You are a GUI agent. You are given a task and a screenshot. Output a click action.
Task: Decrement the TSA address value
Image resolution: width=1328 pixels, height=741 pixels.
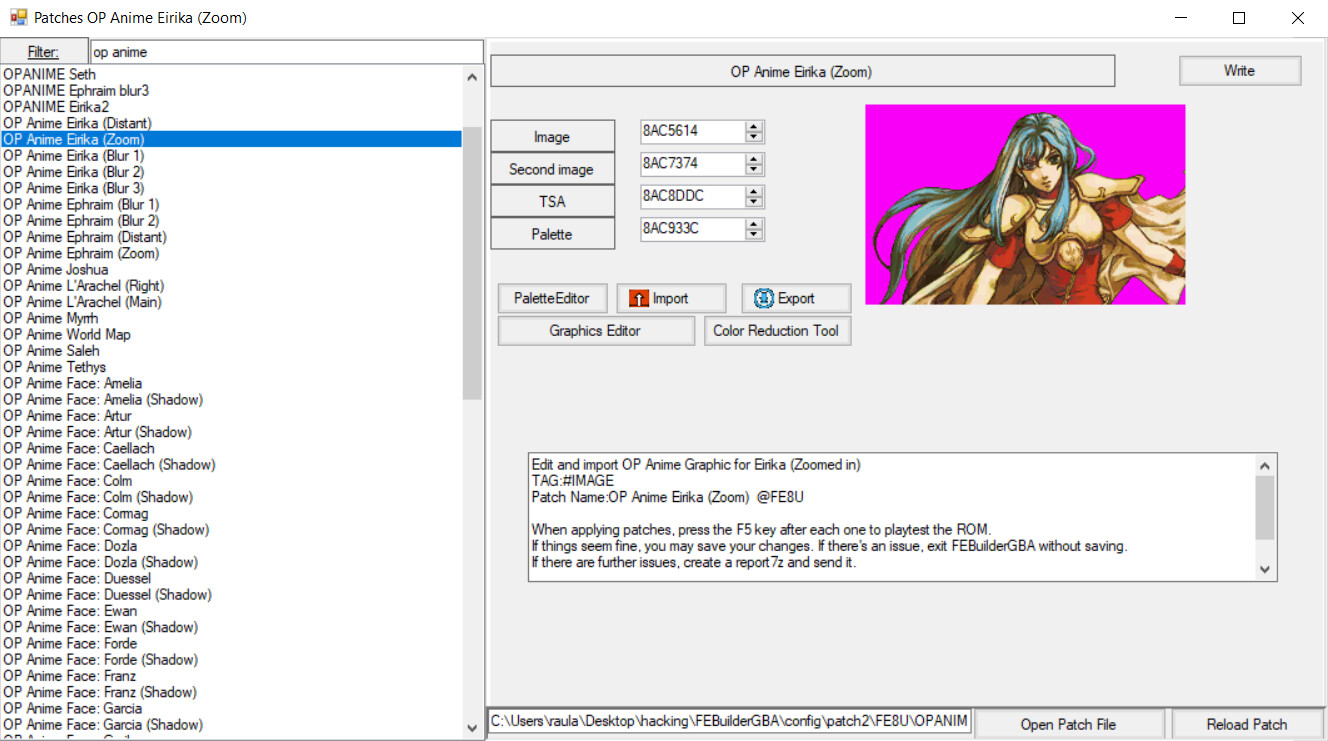tap(754, 202)
